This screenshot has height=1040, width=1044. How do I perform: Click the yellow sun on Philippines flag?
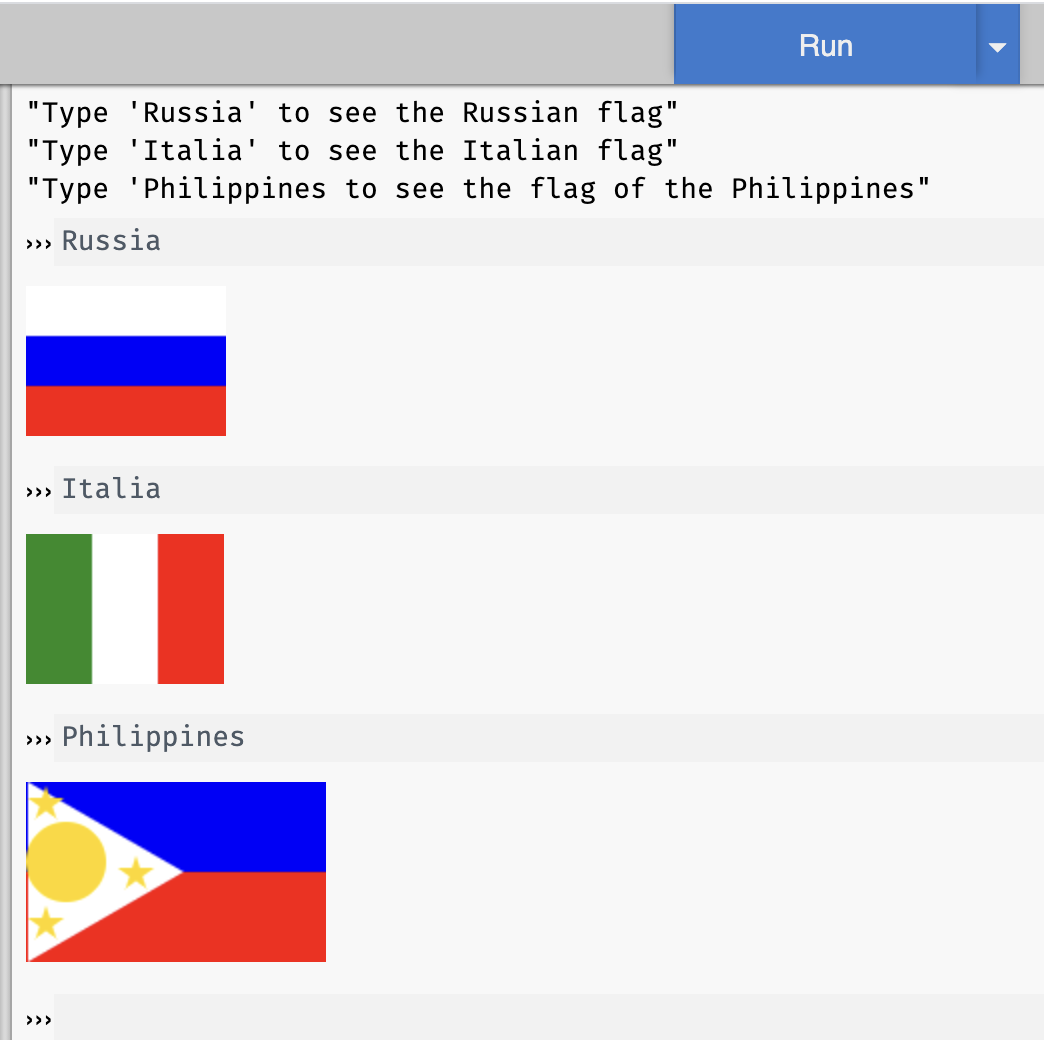click(x=66, y=862)
